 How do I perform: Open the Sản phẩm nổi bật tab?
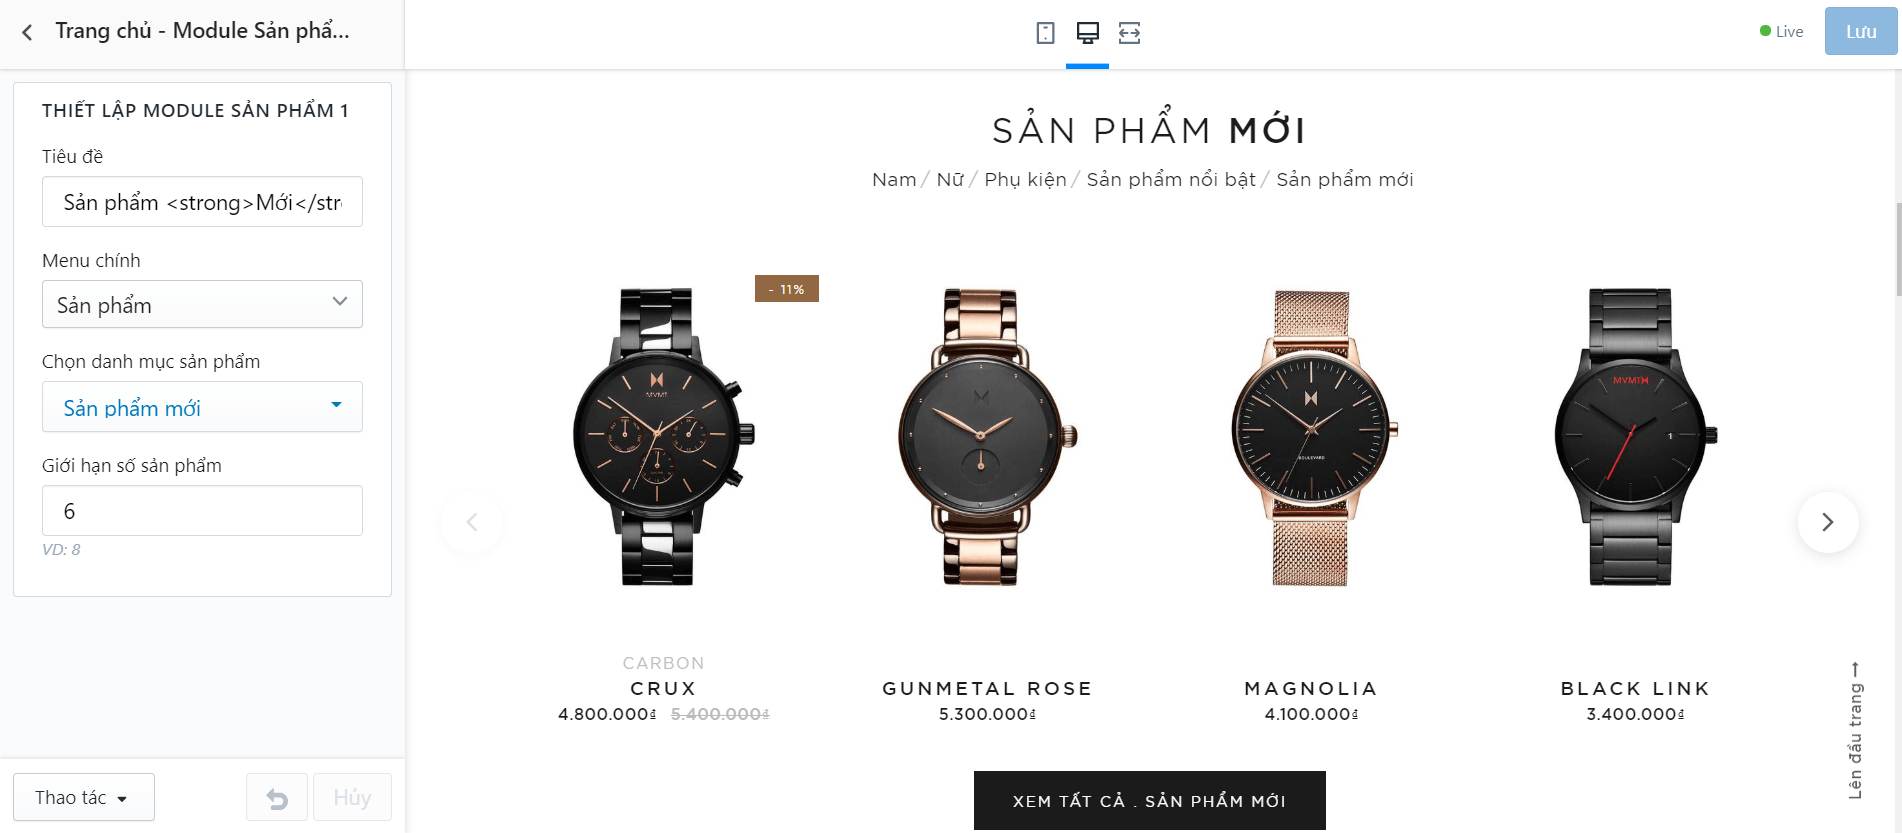tap(1171, 180)
